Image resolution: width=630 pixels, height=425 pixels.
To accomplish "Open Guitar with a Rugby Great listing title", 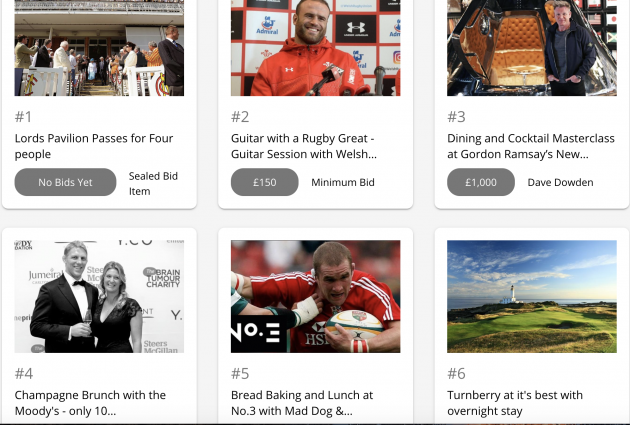I will [x=304, y=146].
